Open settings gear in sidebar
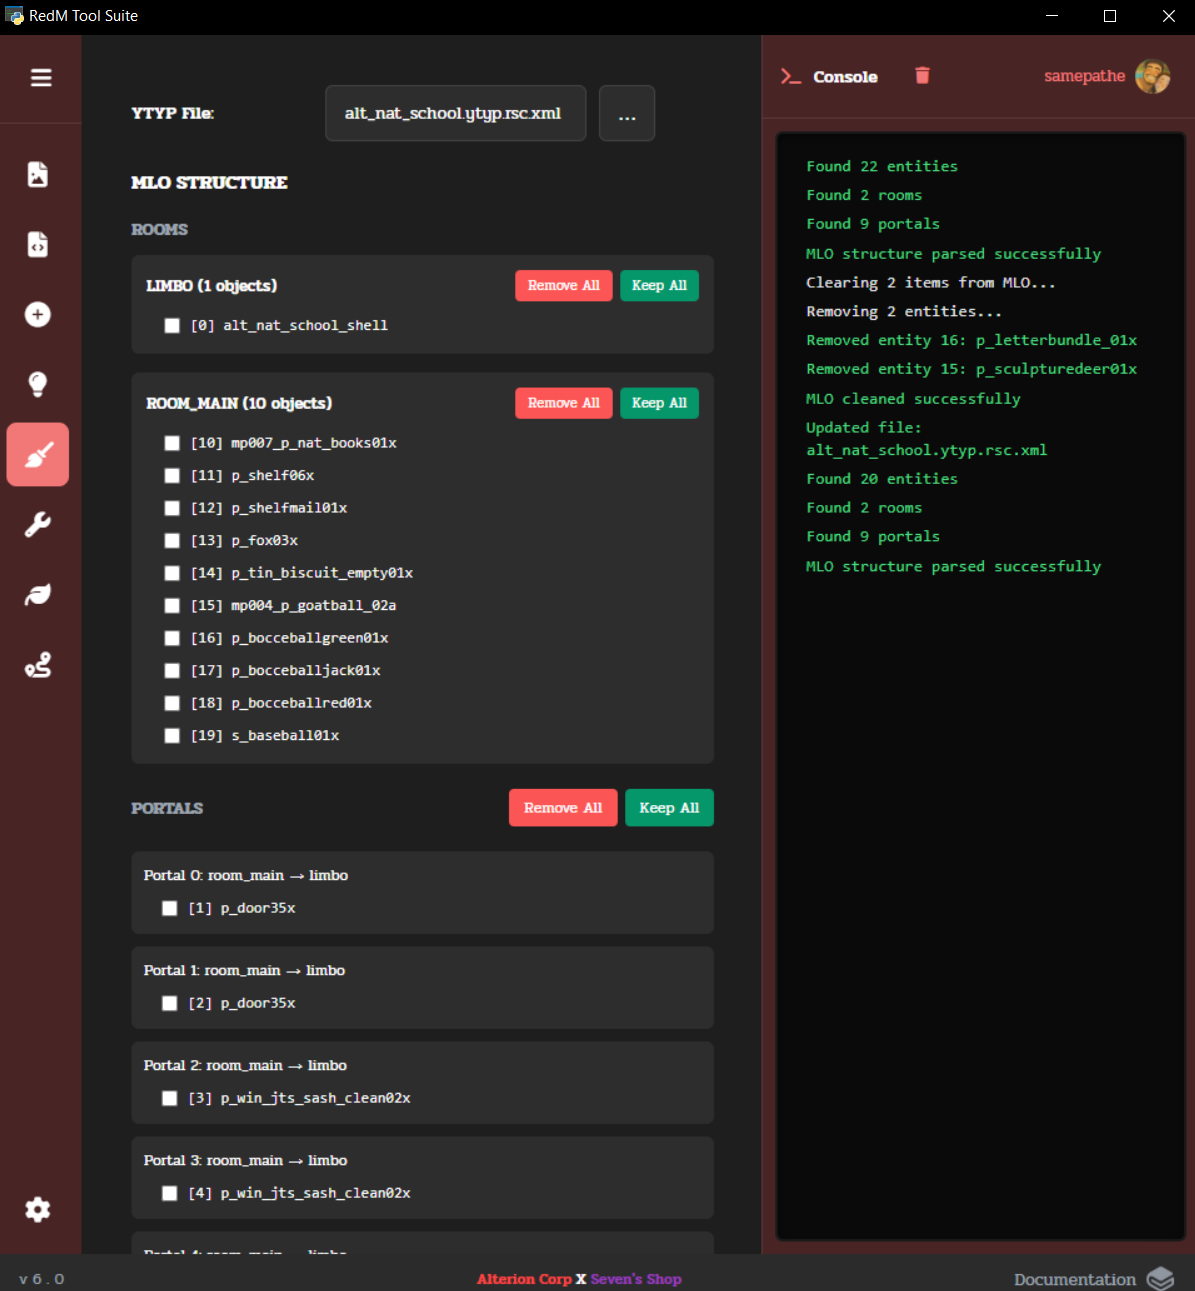This screenshot has width=1195, height=1291. [x=38, y=1210]
